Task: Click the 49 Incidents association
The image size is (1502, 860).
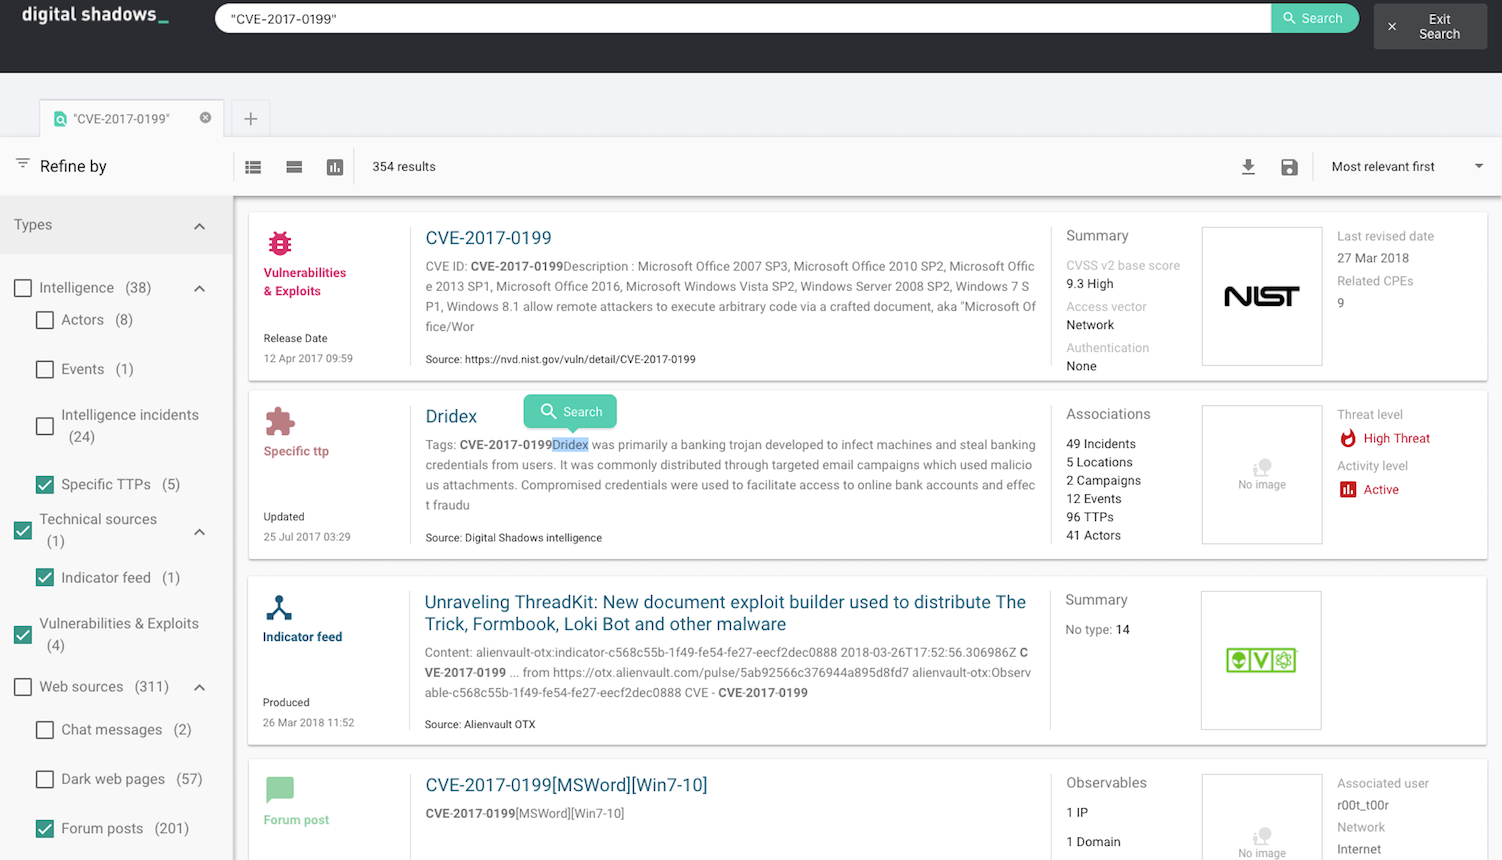Action: coord(1101,444)
